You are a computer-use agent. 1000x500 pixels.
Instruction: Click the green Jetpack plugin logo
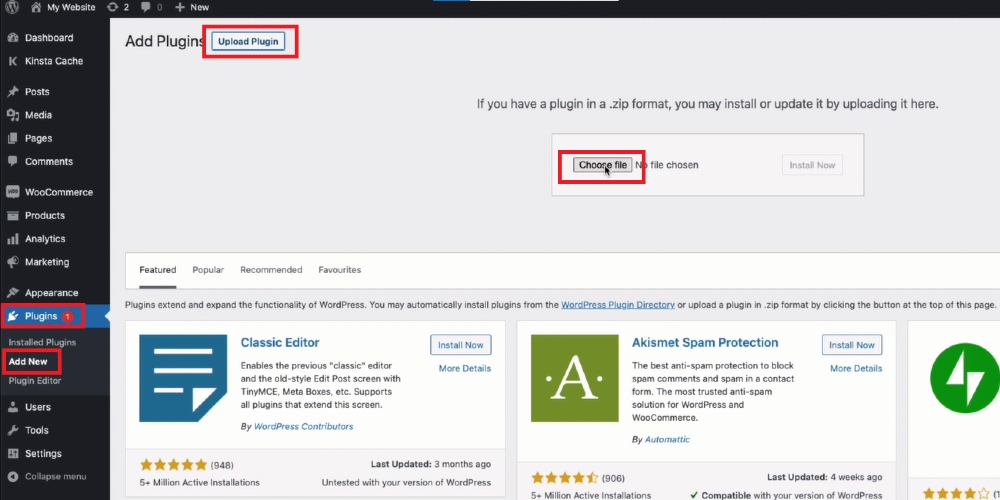coord(964,378)
